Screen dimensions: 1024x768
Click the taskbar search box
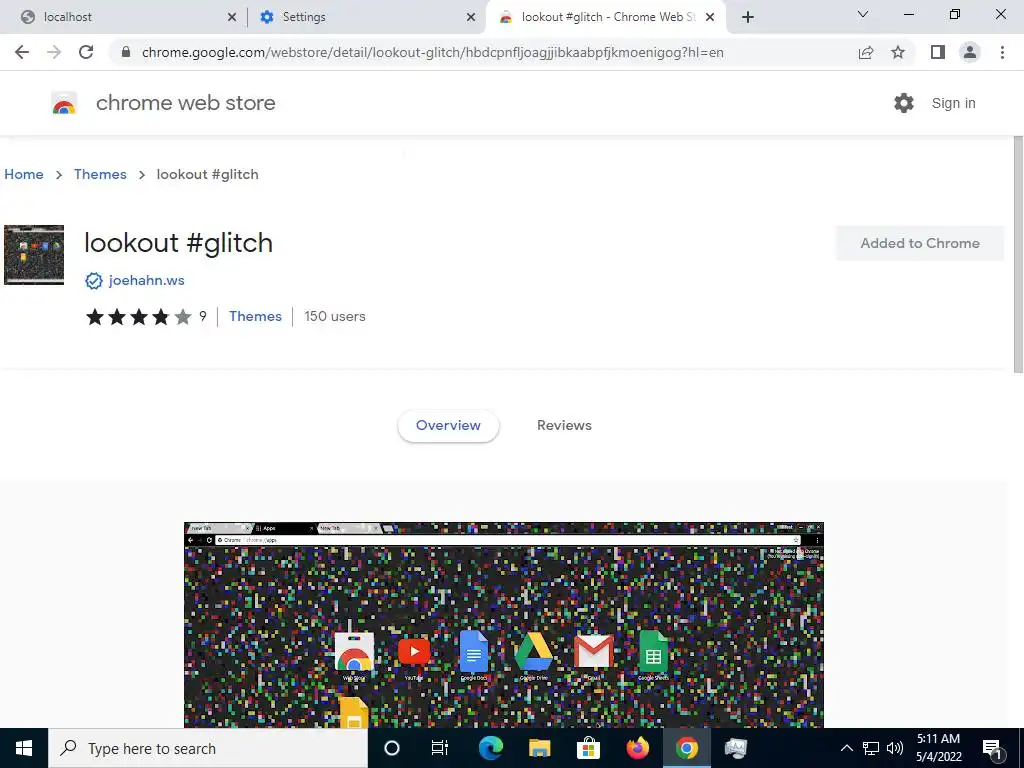208,748
